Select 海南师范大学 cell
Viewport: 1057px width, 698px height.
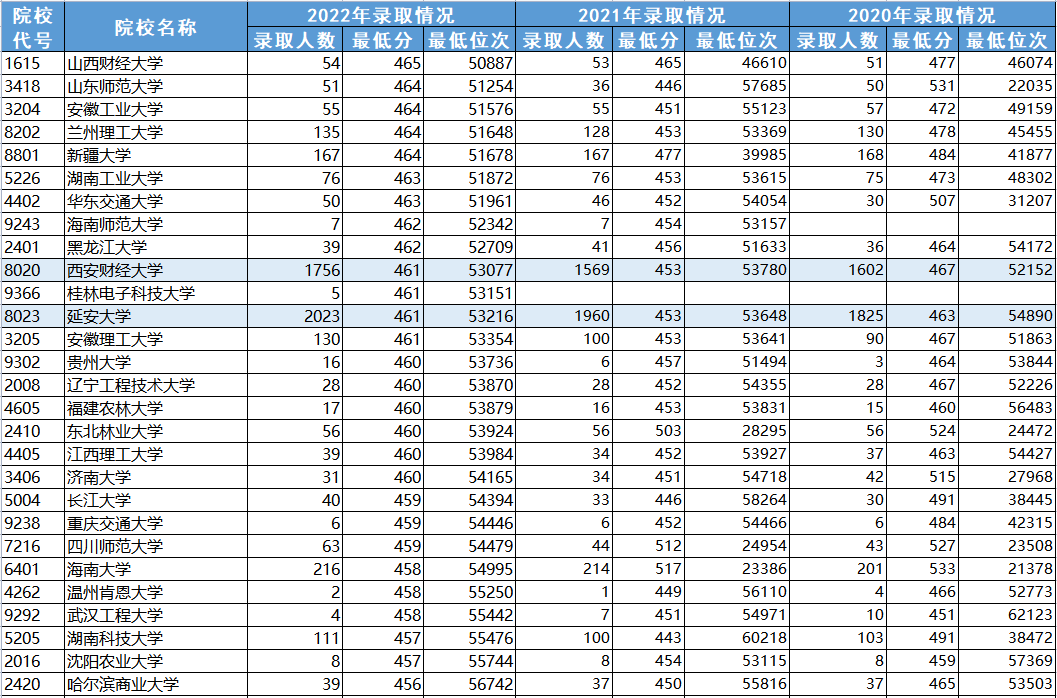coord(156,224)
